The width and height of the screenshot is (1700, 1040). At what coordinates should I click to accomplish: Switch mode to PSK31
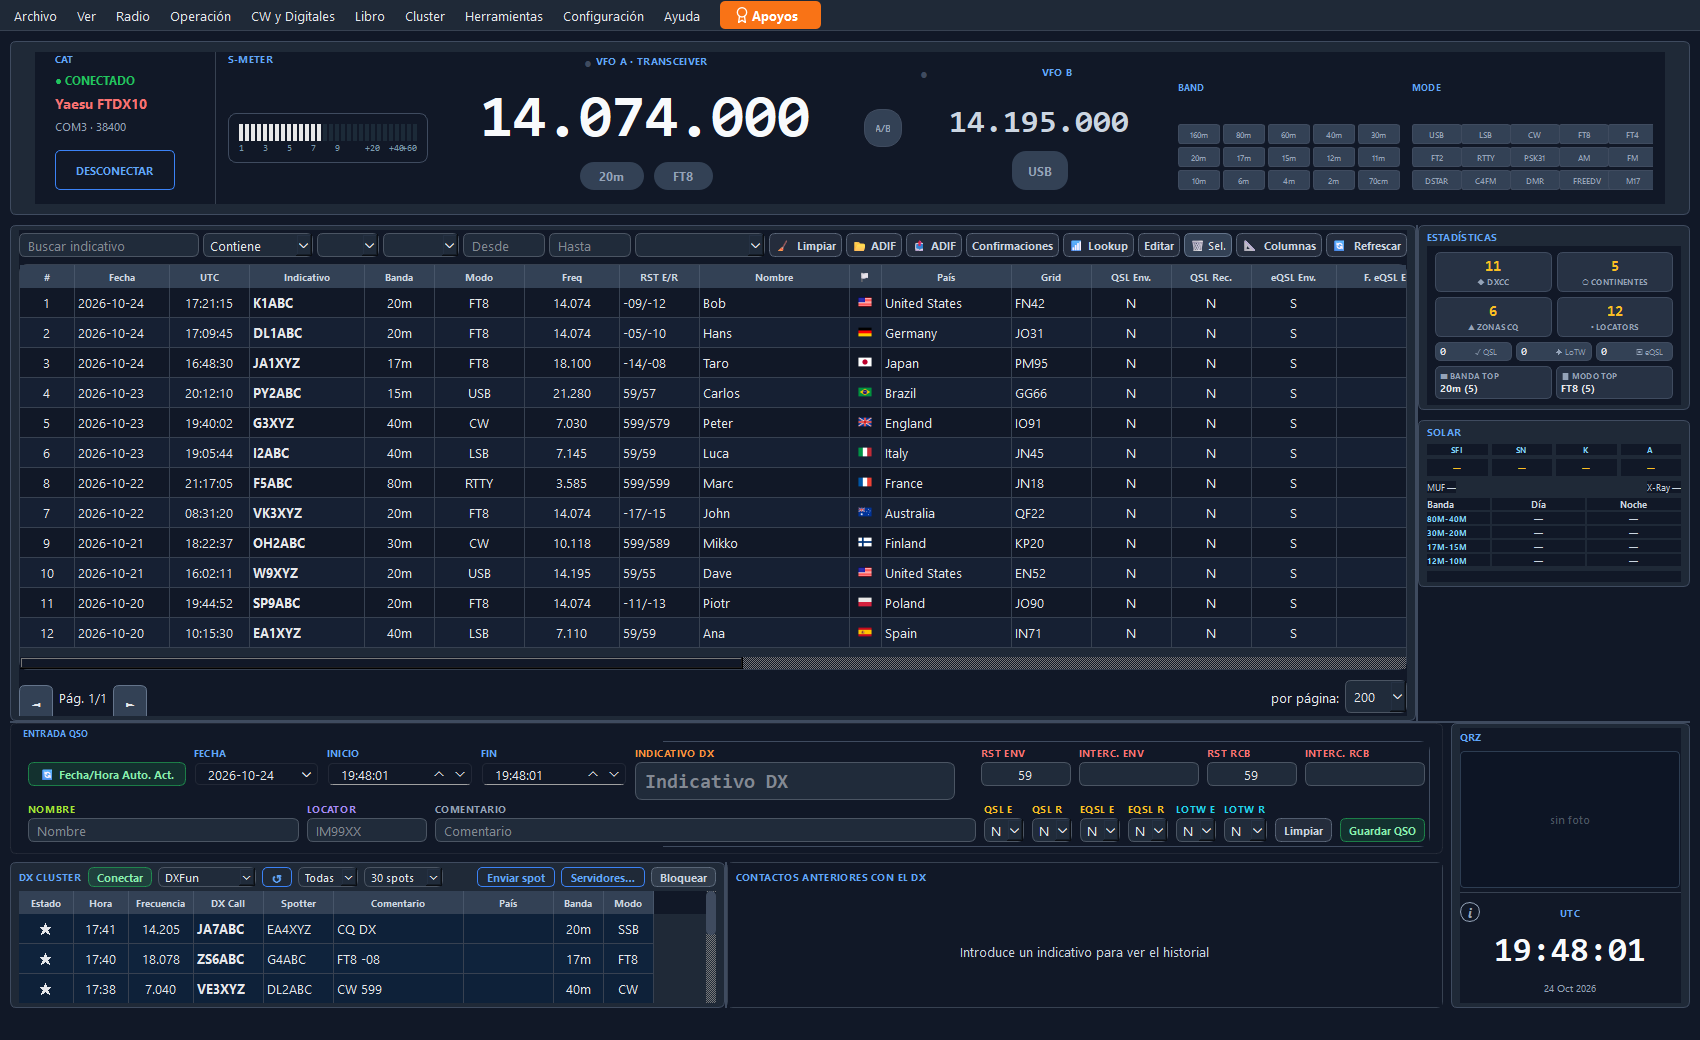tap(1534, 158)
